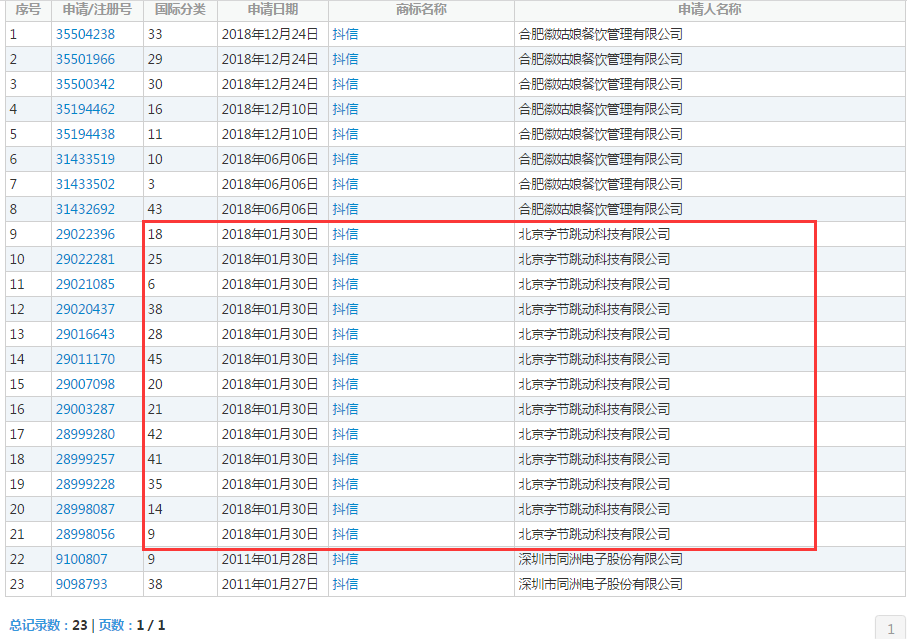Open application number 29007098
This screenshot has height=639, width=907.
[85, 384]
